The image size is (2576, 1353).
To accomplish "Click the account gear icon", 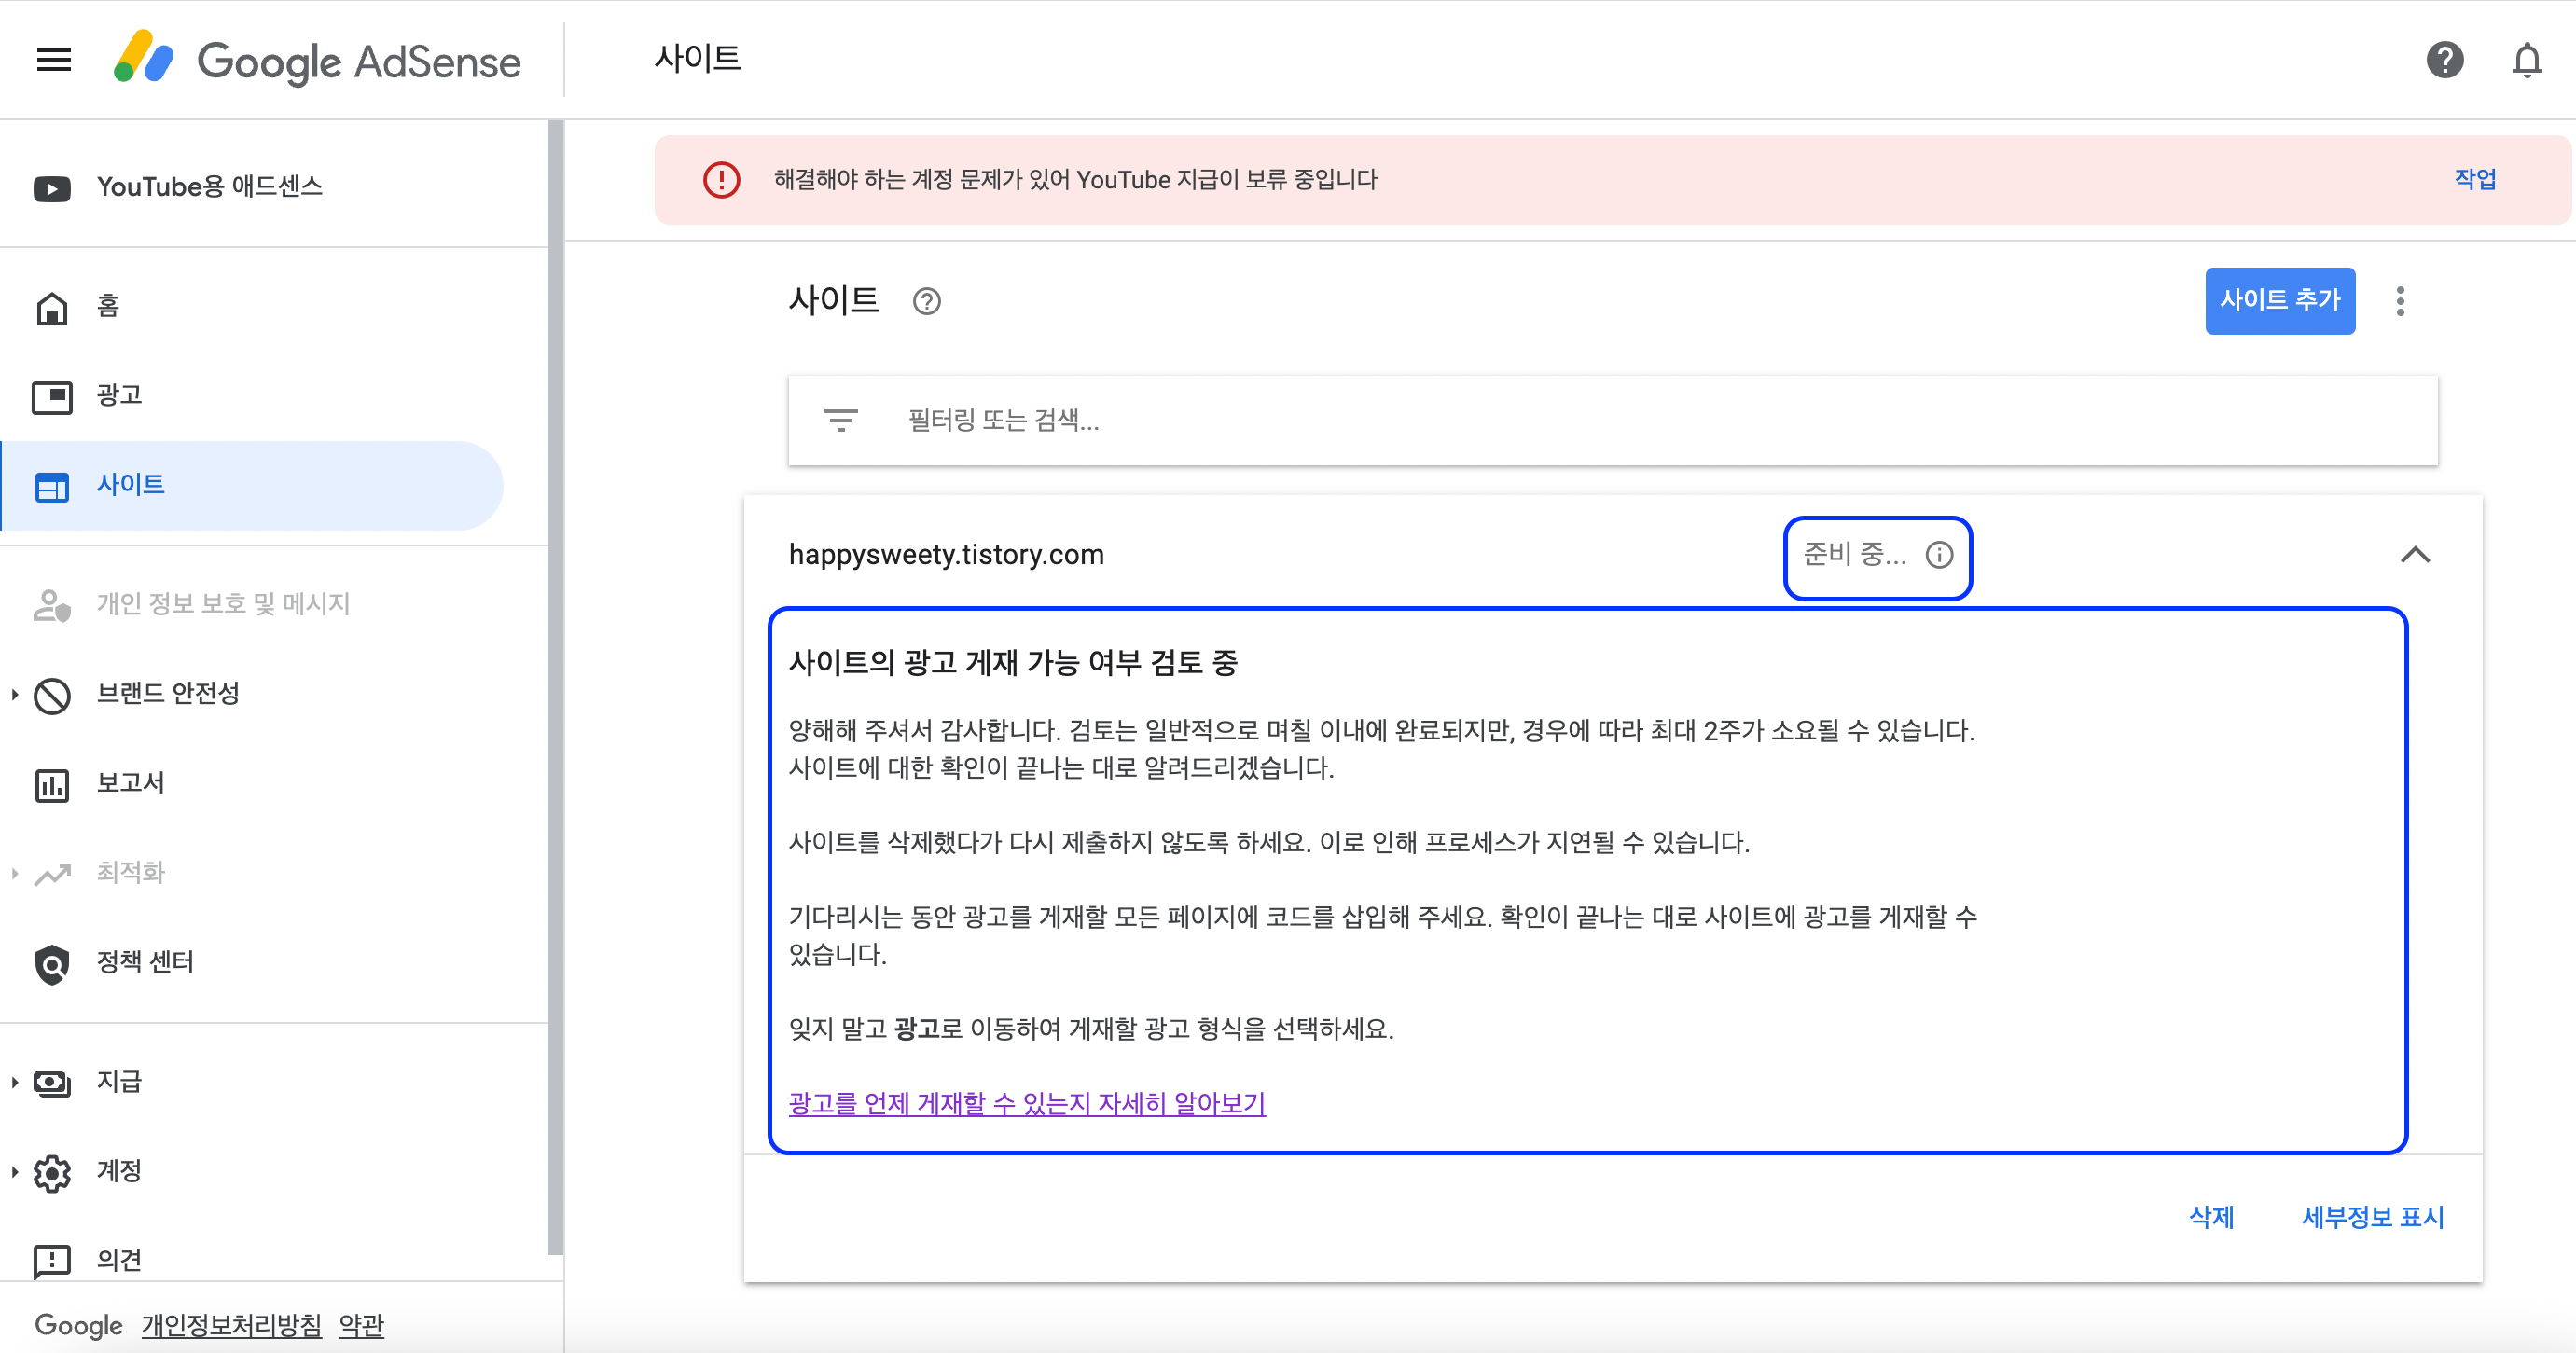I will (52, 1173).
